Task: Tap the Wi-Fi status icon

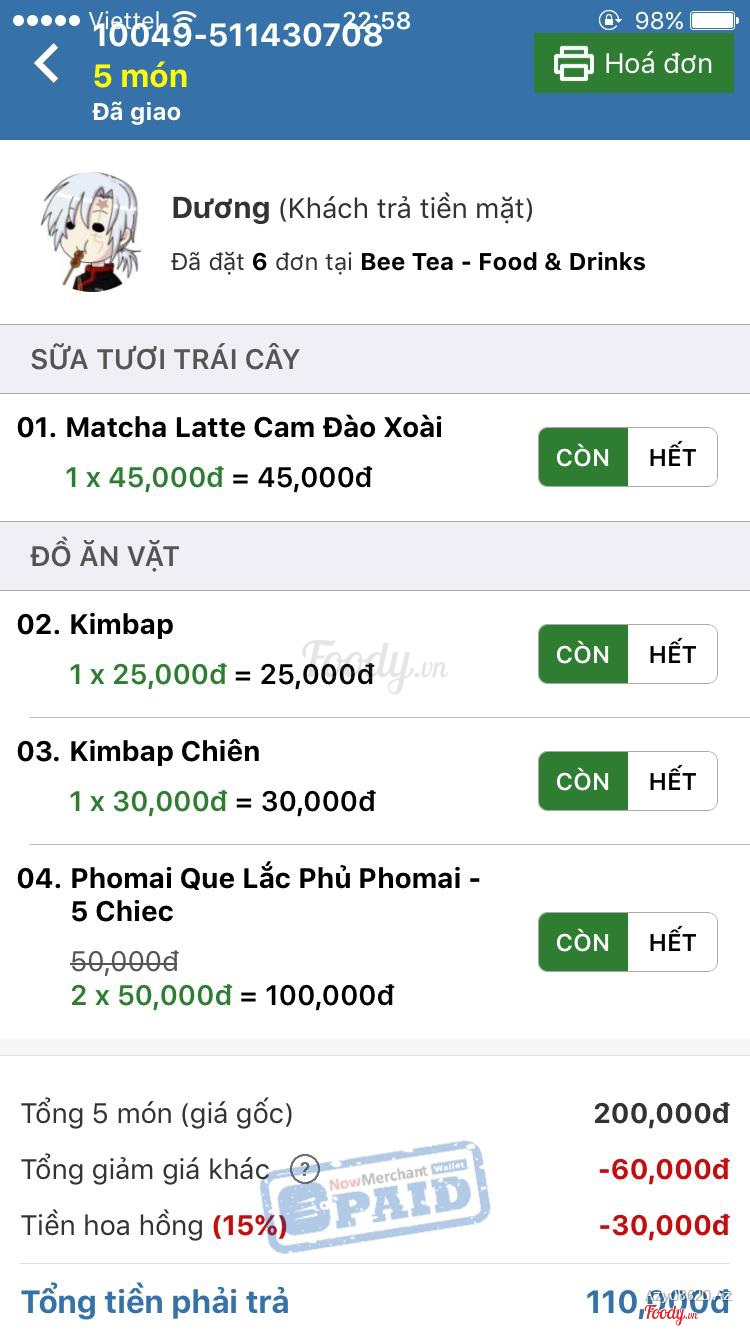Action: 184,21
